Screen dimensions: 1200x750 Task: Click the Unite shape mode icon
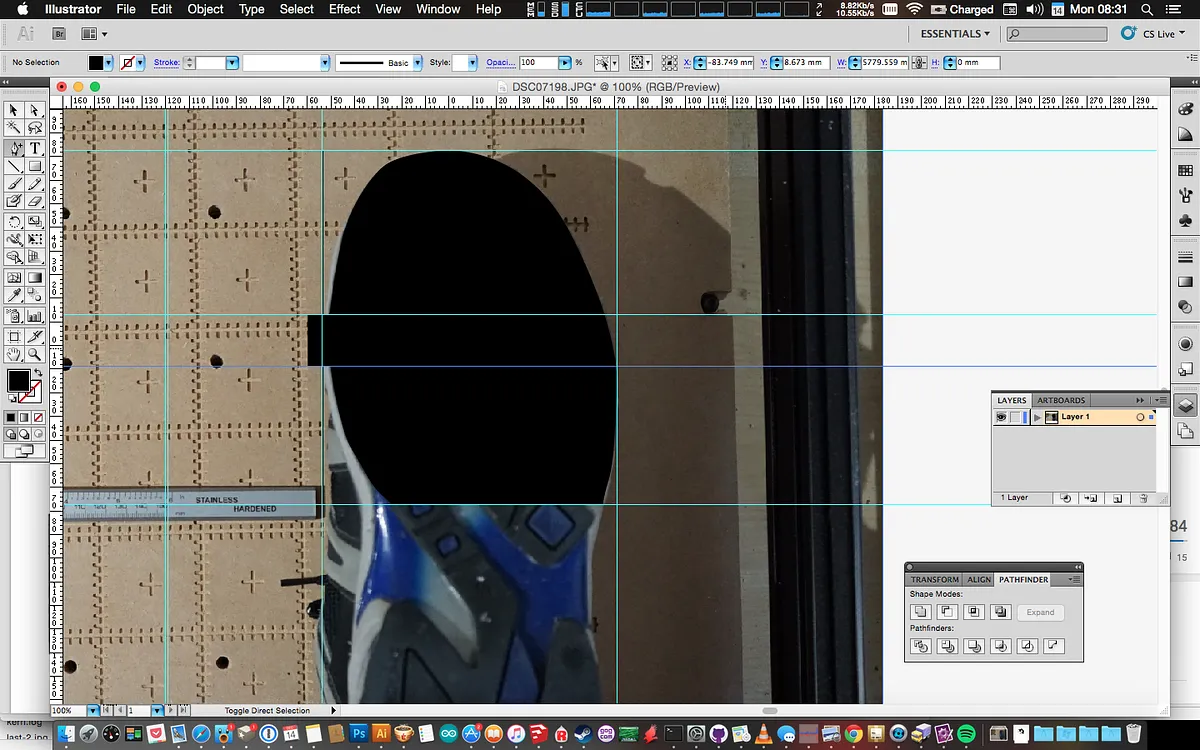pos(921,612)
